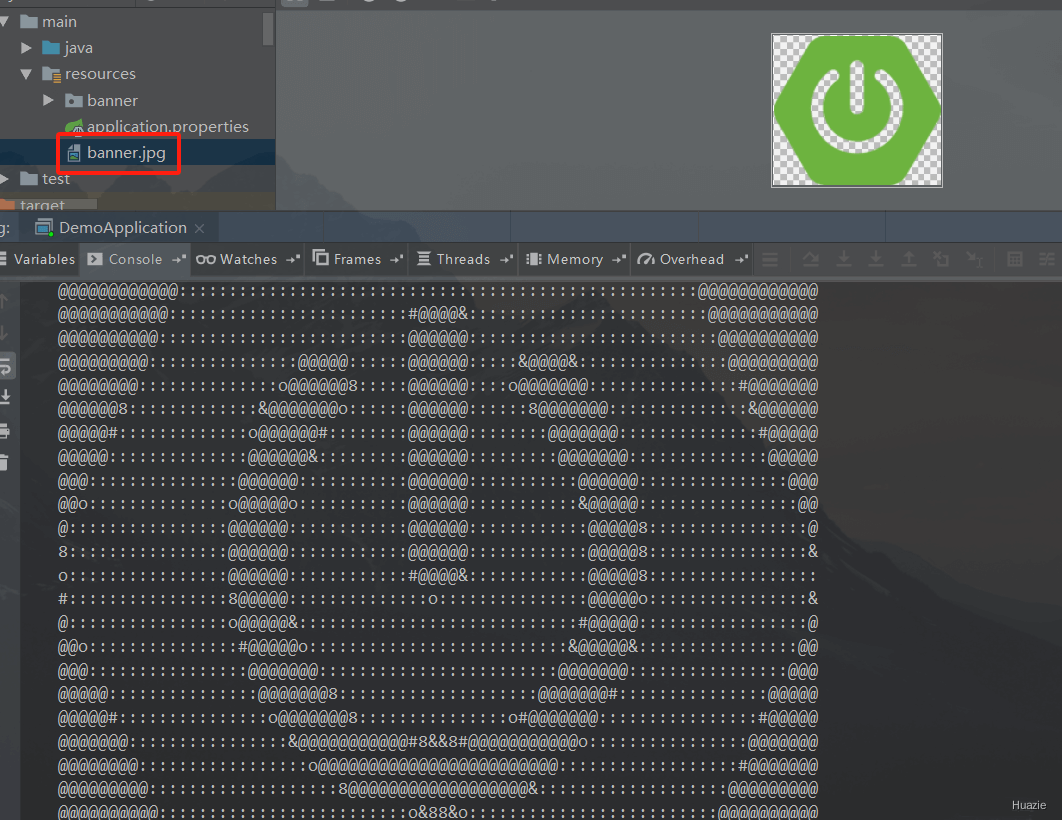
Task: Expand the java folder arrow
Action: point(26,48)
